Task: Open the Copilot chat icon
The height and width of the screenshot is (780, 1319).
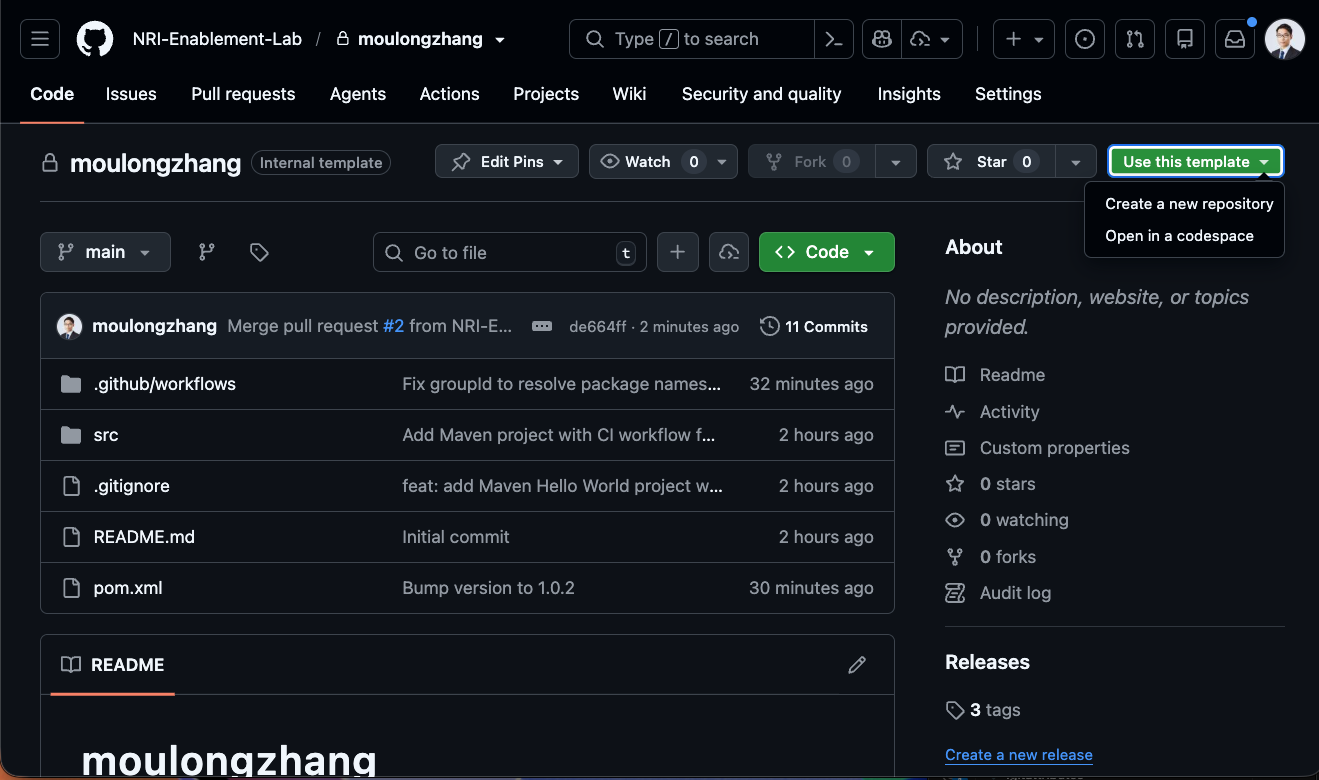Action: (882, 39)
